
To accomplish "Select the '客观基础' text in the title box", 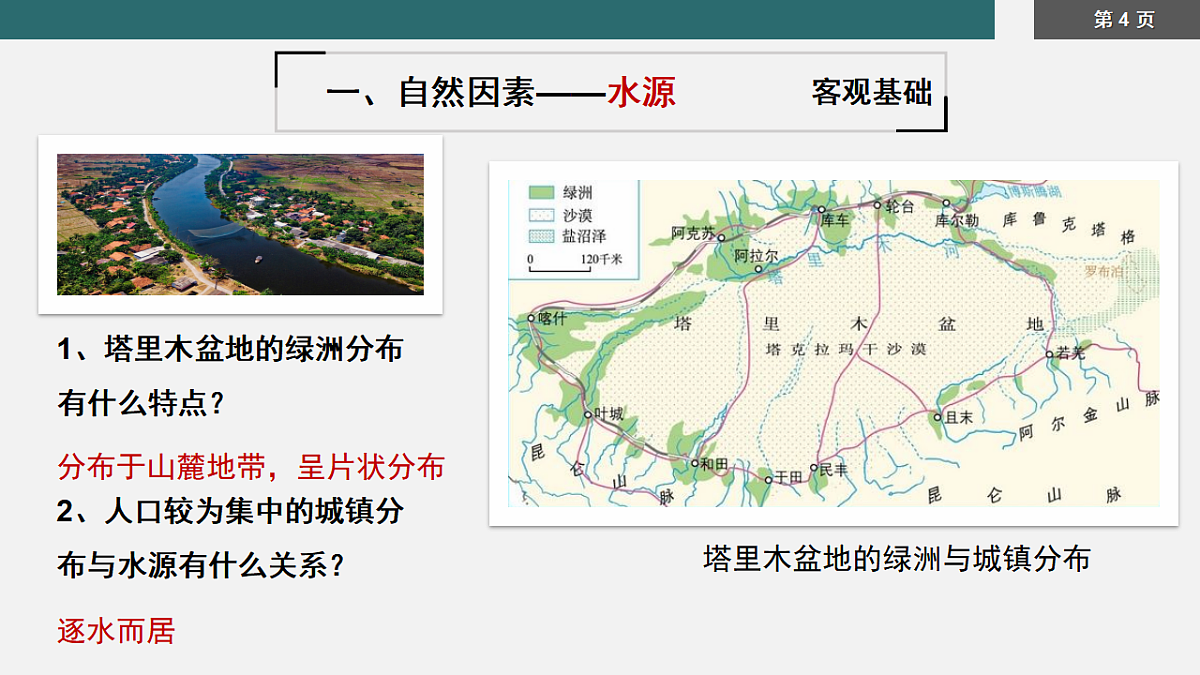I will 872,92.
